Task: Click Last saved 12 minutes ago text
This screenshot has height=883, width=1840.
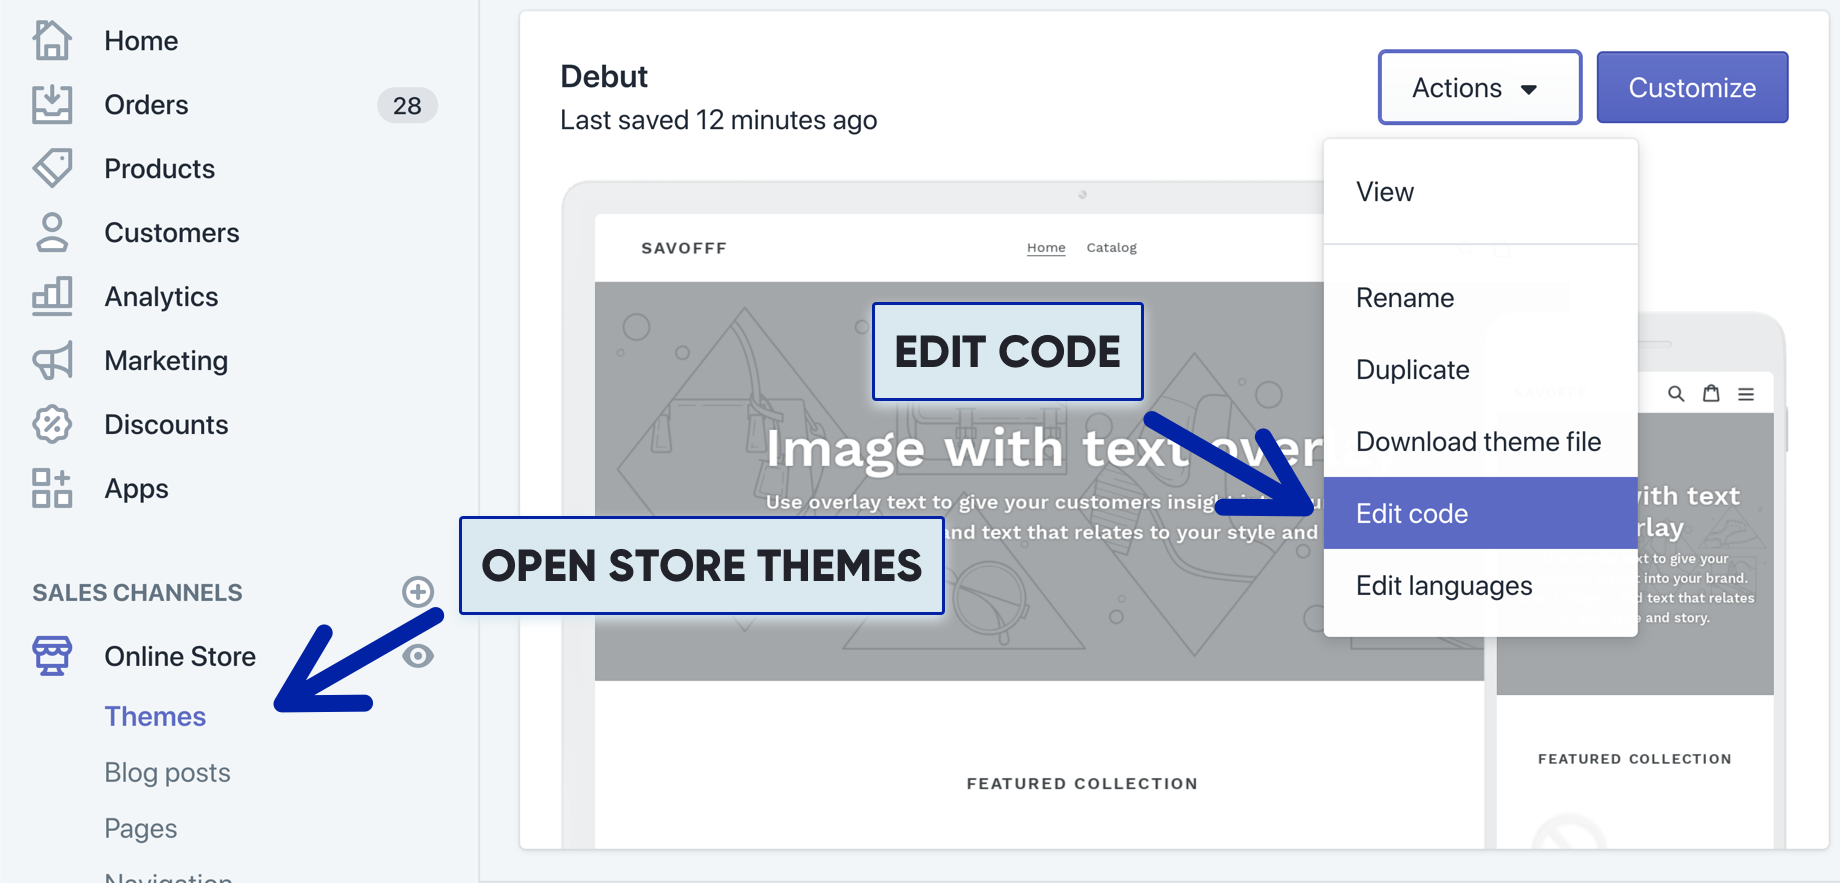Action: tap(718, 120)
